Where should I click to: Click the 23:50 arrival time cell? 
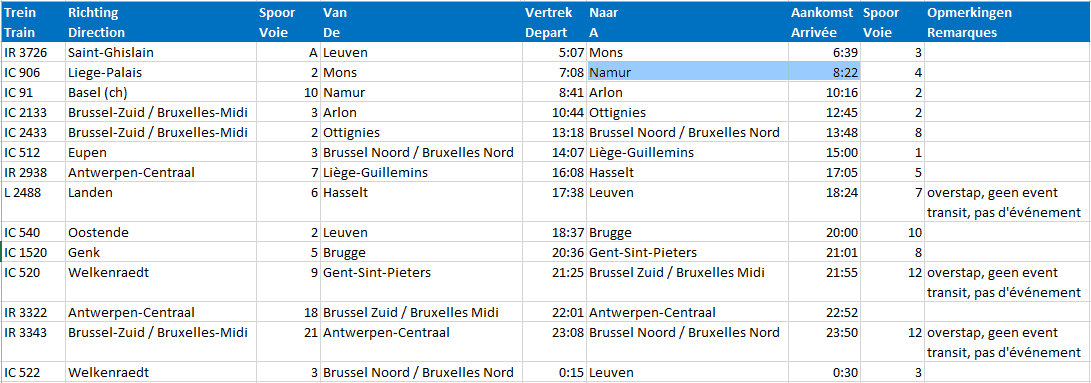824,342
